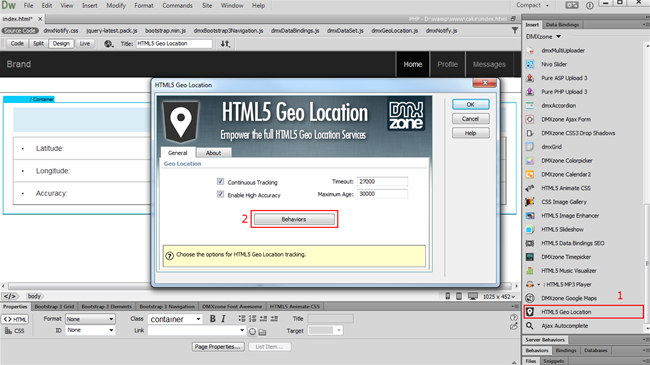The height and width of the screenshot is (365, 650).
Task: Open the Target dropdown
Action: [x=325, y=331]
